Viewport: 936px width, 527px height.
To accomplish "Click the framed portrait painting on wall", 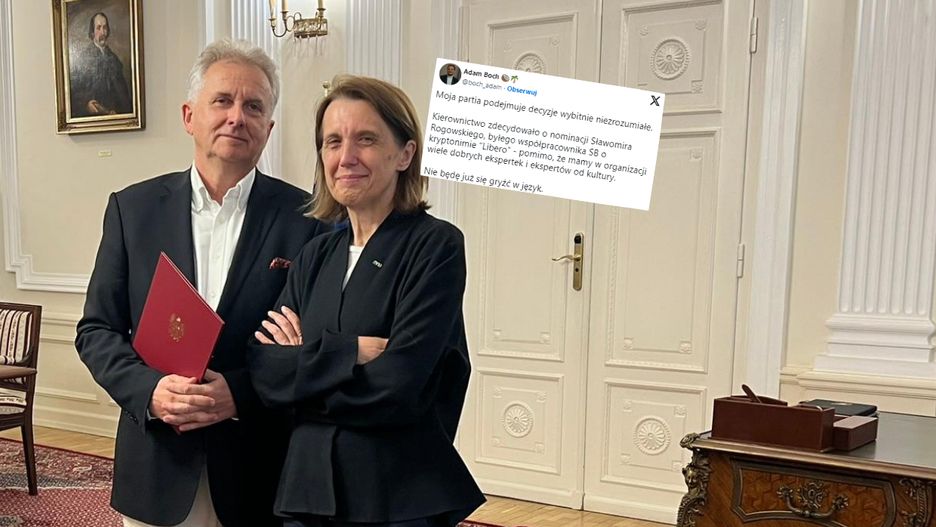I will pyautogui.click(x=98, y=64).
